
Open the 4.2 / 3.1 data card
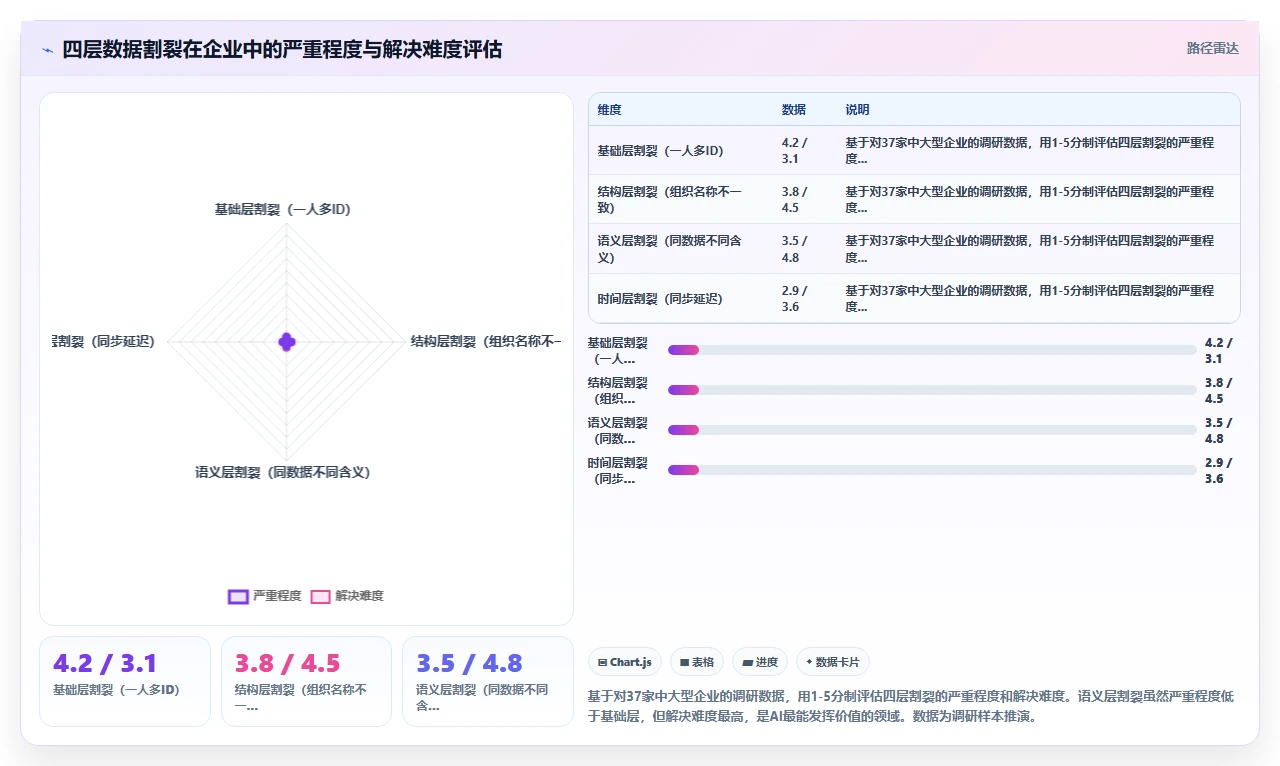click(125, 681)
